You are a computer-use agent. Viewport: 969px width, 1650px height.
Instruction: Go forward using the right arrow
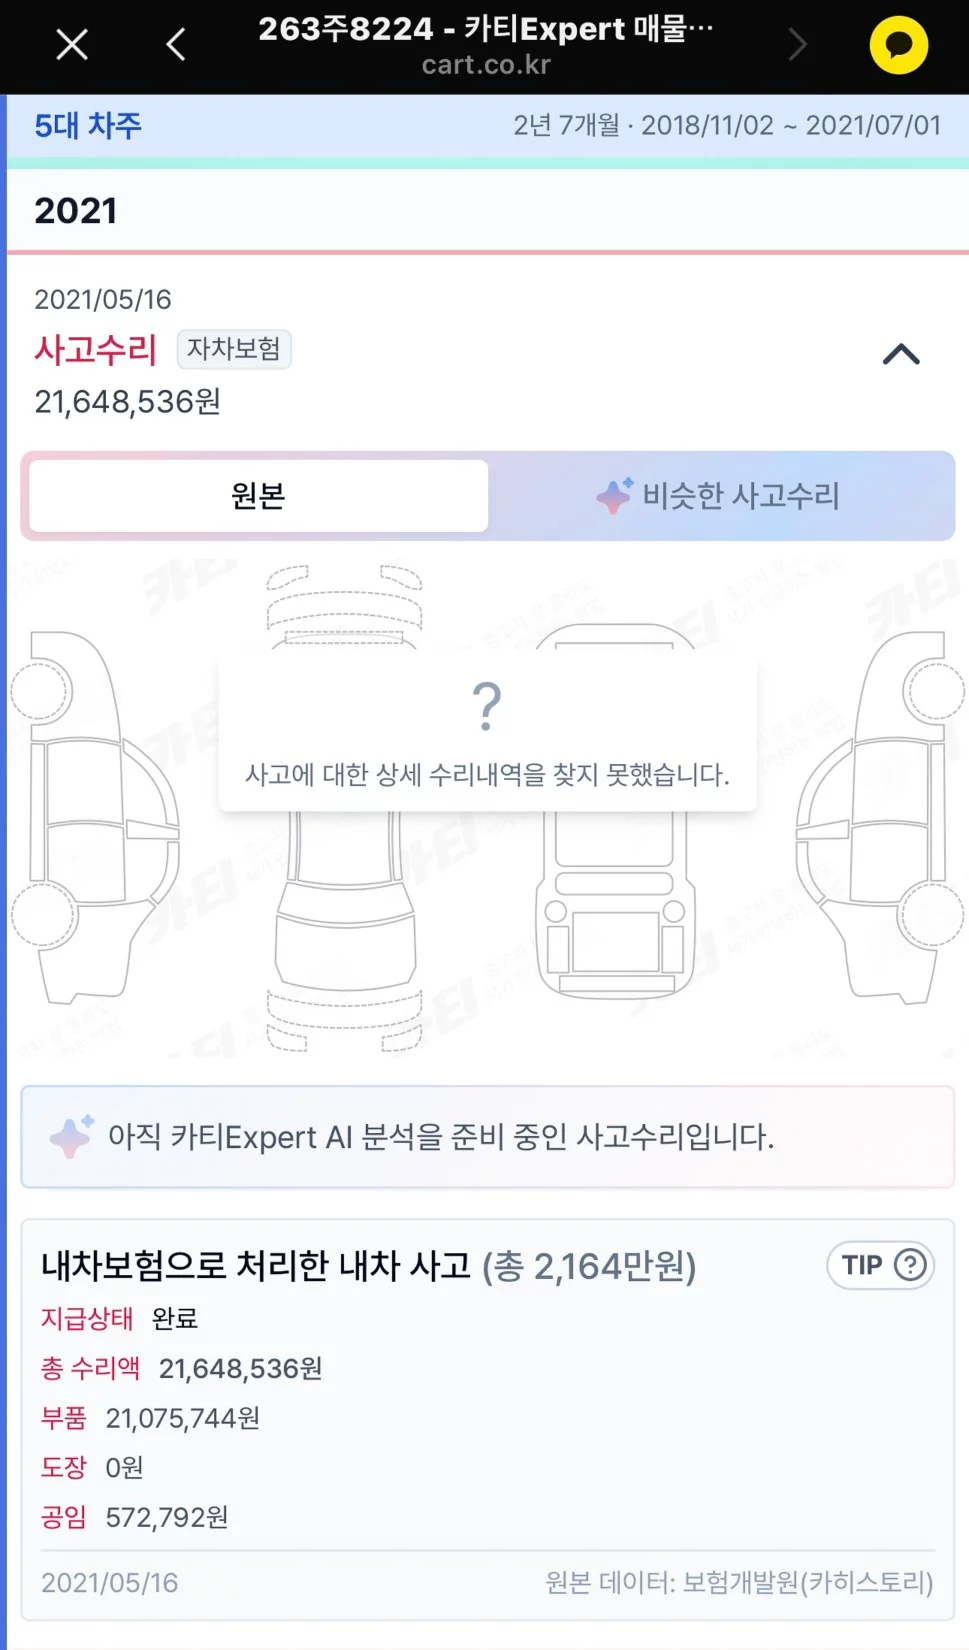pos(797,45)
